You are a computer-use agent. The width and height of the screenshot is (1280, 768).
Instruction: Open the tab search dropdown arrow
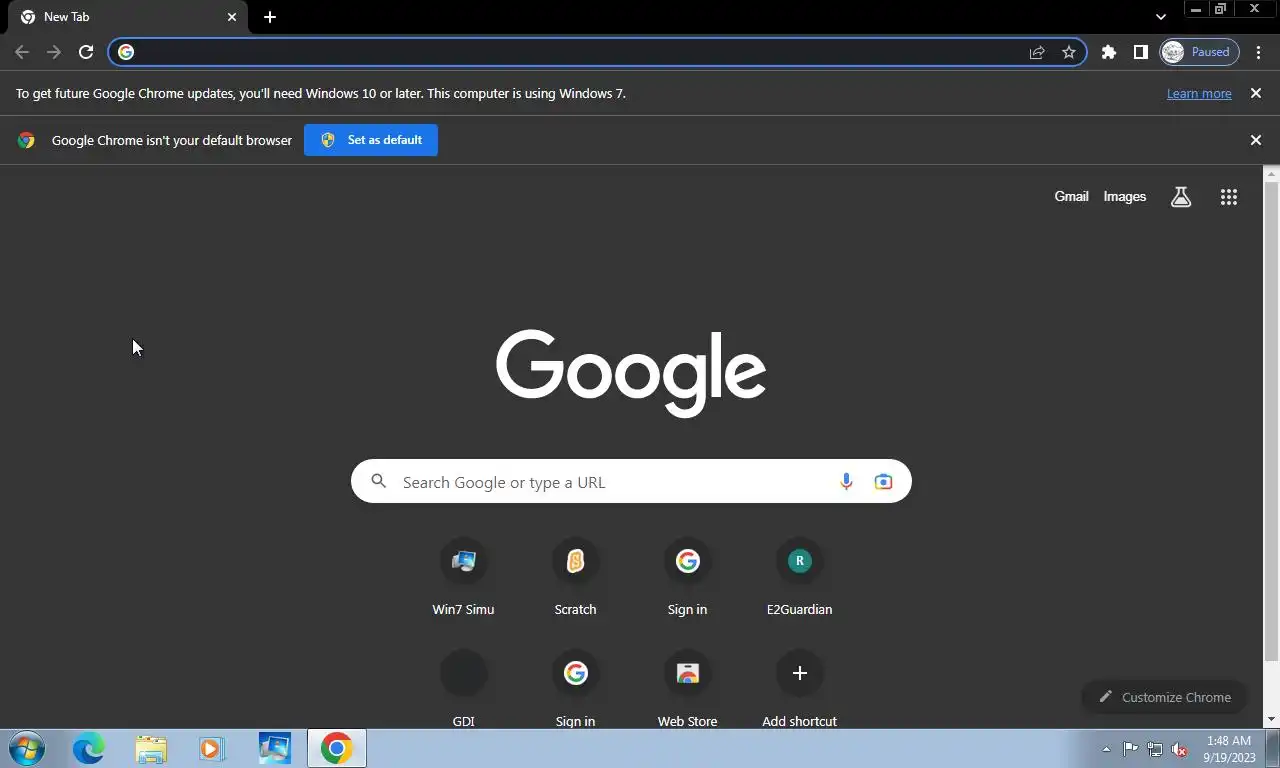tap(1160, 17)
